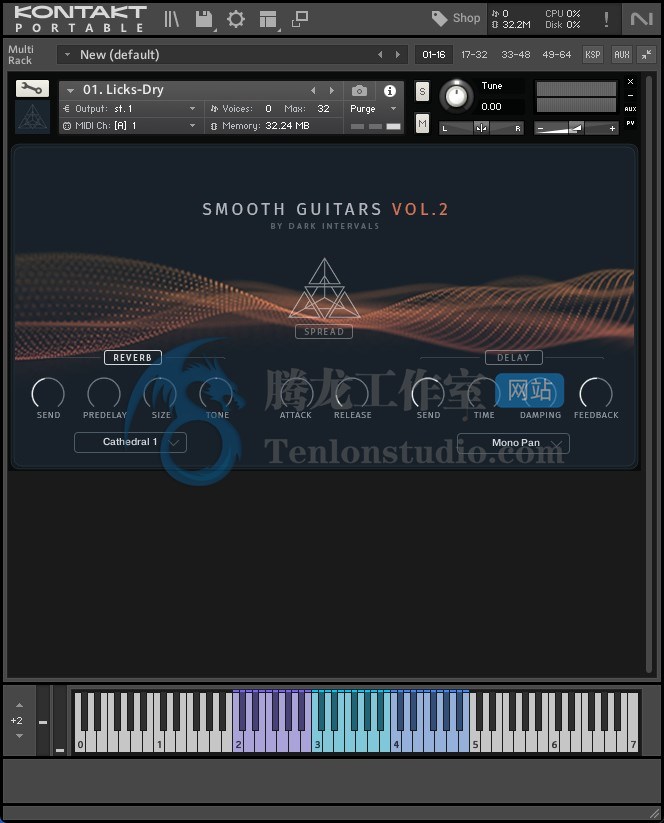
Task: Open the Shop tag icon
Action: [x=439, y=19]
